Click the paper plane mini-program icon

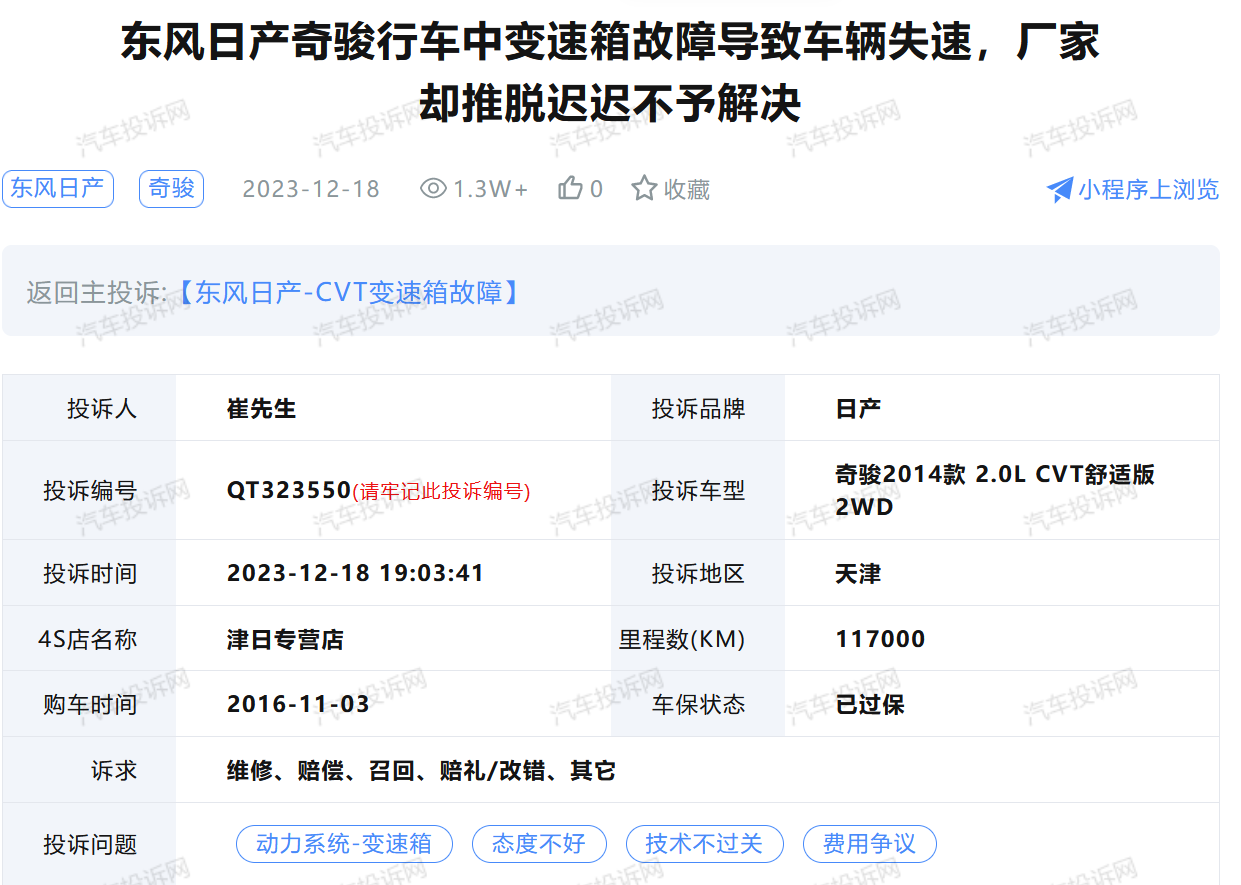point(1059,190)
